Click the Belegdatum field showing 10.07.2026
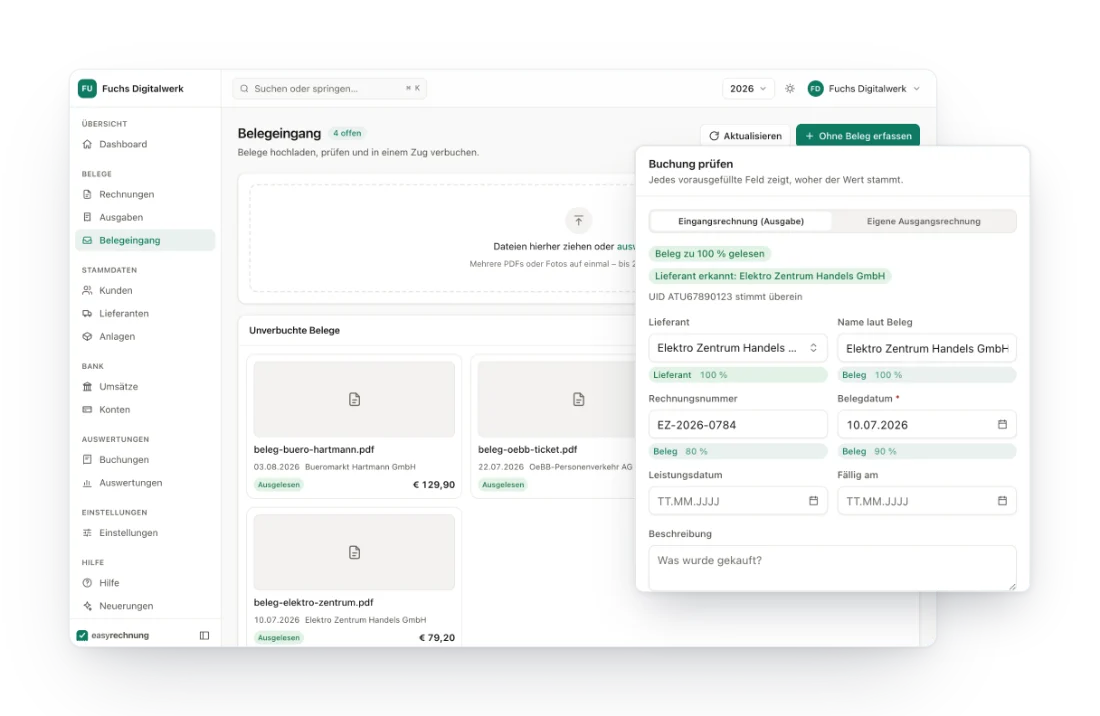Screen dimensions: 1100x716 pos(927,424)
